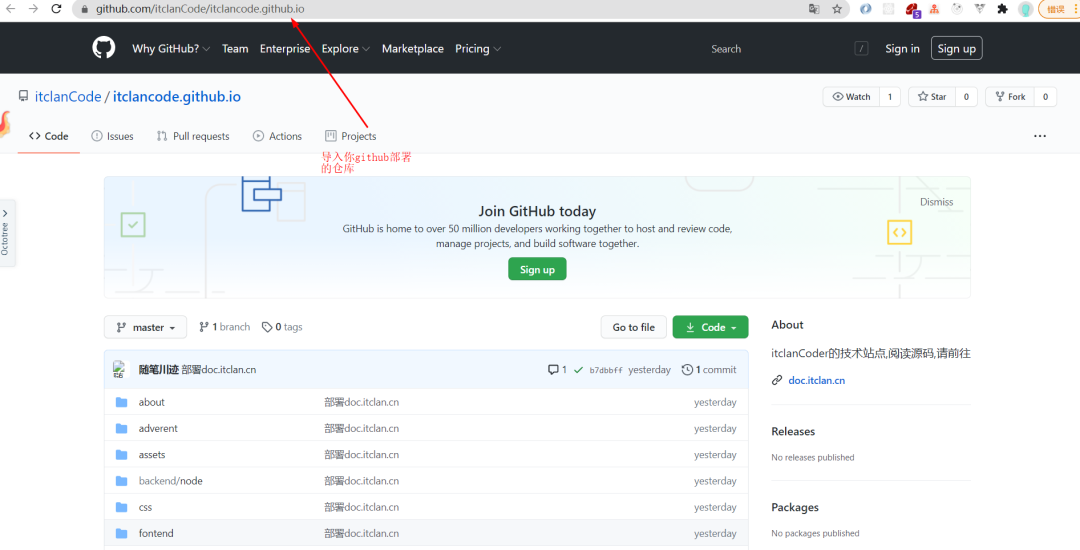Click the Fork count 0

click(x=1046, y=96)
